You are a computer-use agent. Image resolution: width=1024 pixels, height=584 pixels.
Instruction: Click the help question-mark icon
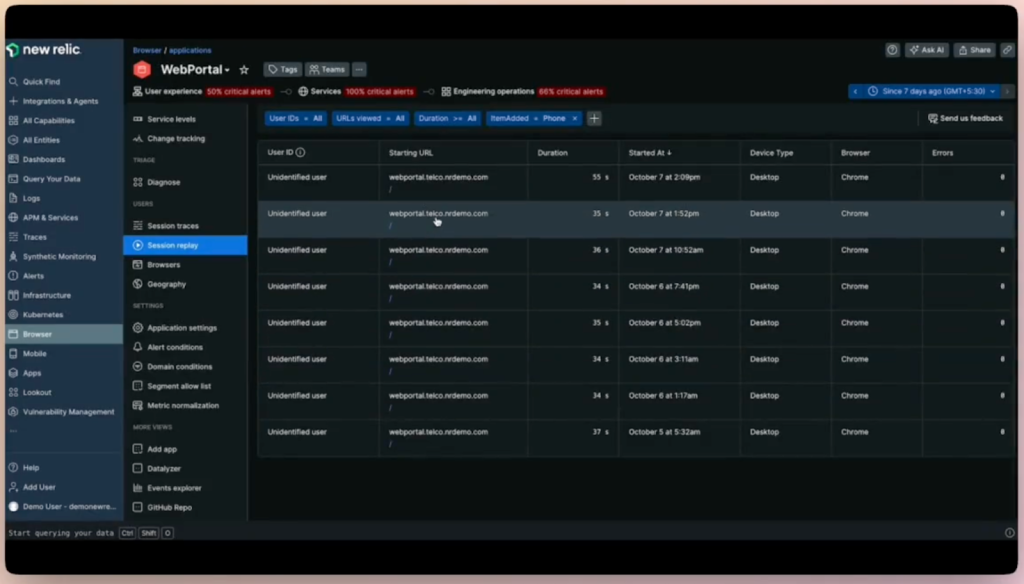point(892,49)
